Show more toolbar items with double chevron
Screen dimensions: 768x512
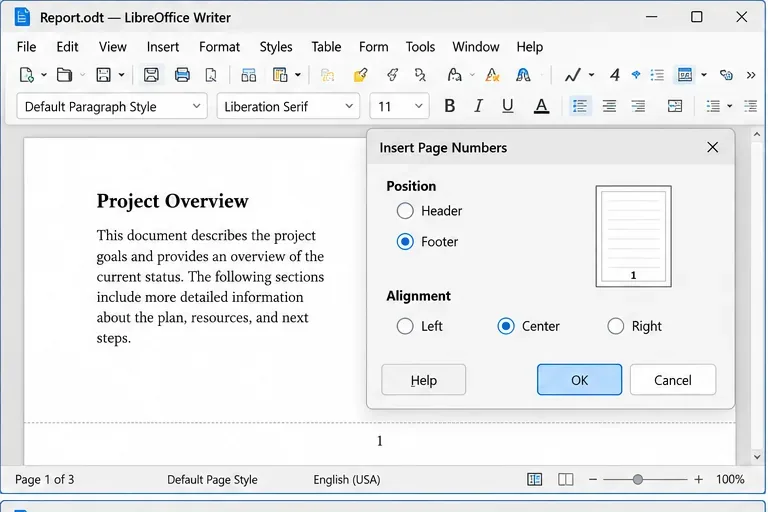point(751,75)
